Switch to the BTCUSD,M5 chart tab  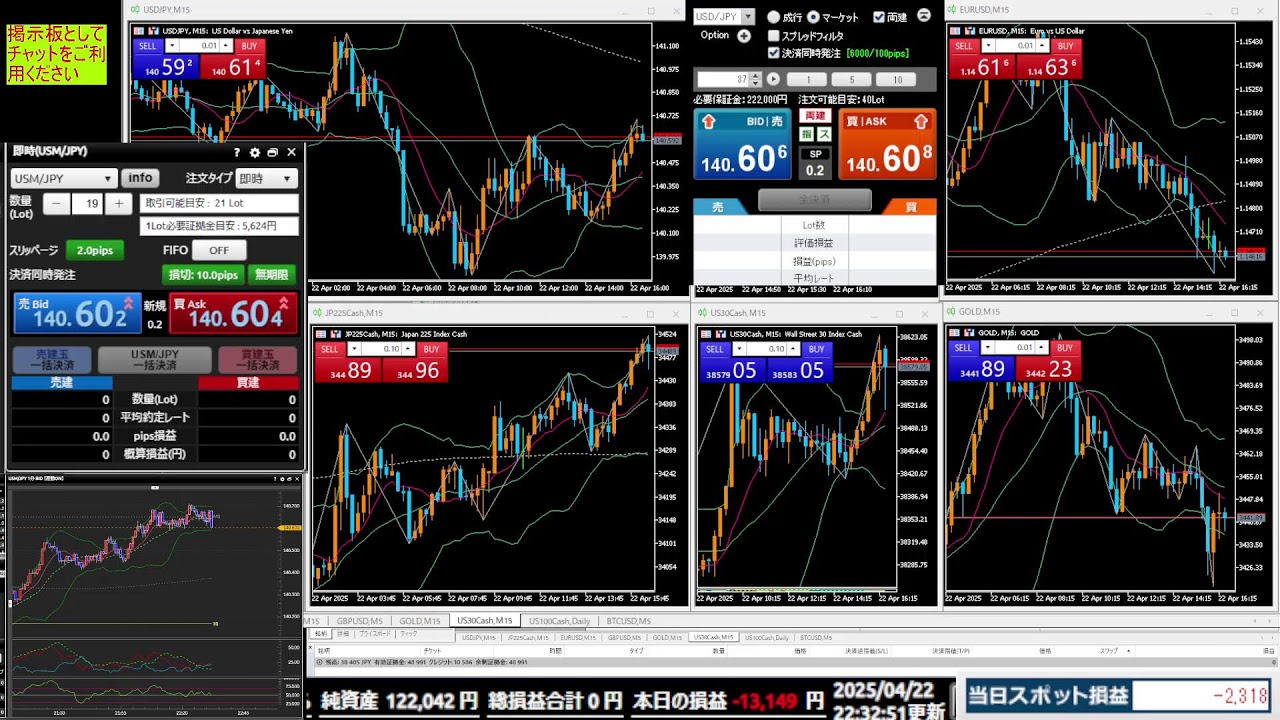coord(628,621)
